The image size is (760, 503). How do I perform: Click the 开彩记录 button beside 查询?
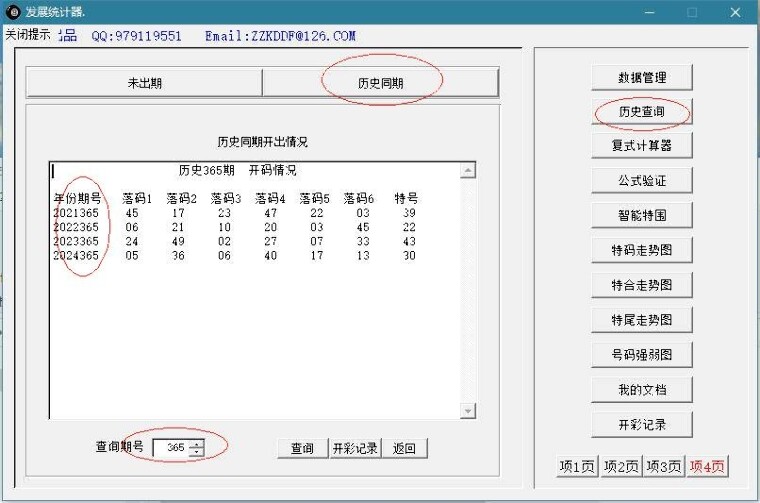pos(355,448)
